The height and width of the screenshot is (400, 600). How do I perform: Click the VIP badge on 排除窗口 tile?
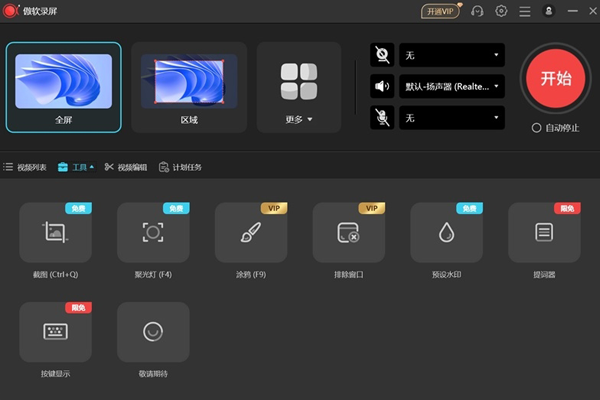pos(372,208)
